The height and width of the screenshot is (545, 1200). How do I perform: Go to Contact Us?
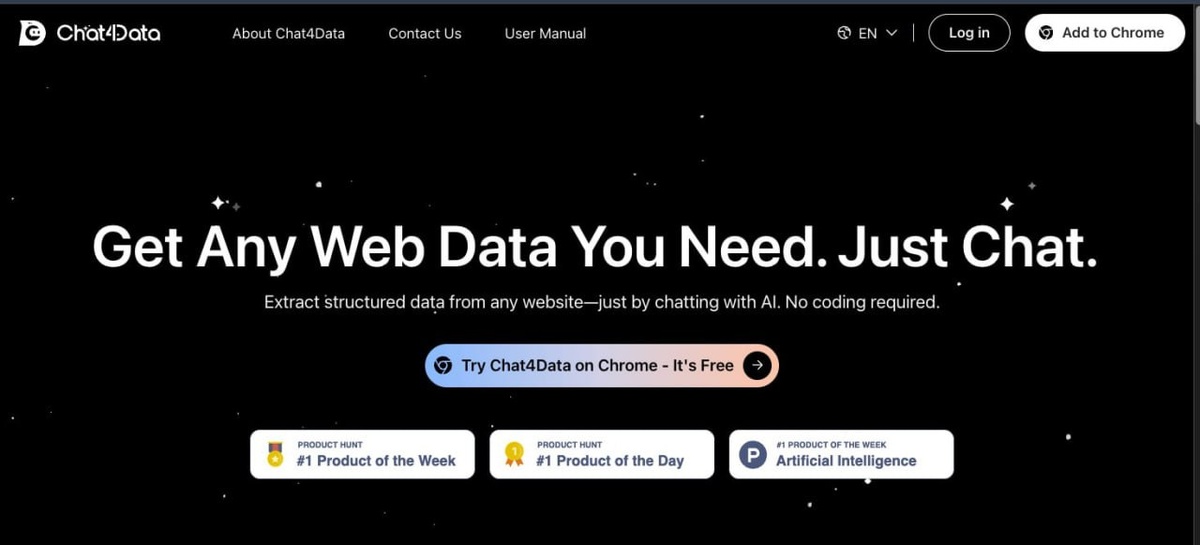[425, 33]
